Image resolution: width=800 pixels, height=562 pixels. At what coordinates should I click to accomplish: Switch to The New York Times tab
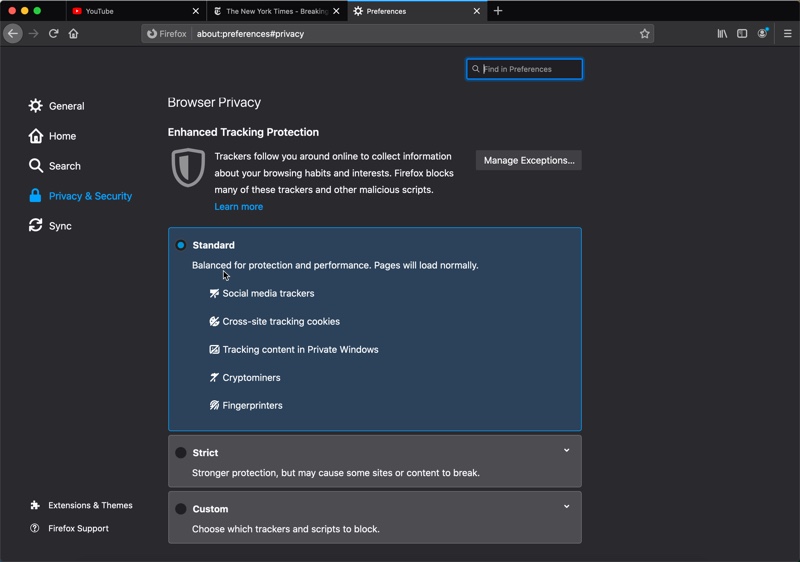[x=277, y=11]
